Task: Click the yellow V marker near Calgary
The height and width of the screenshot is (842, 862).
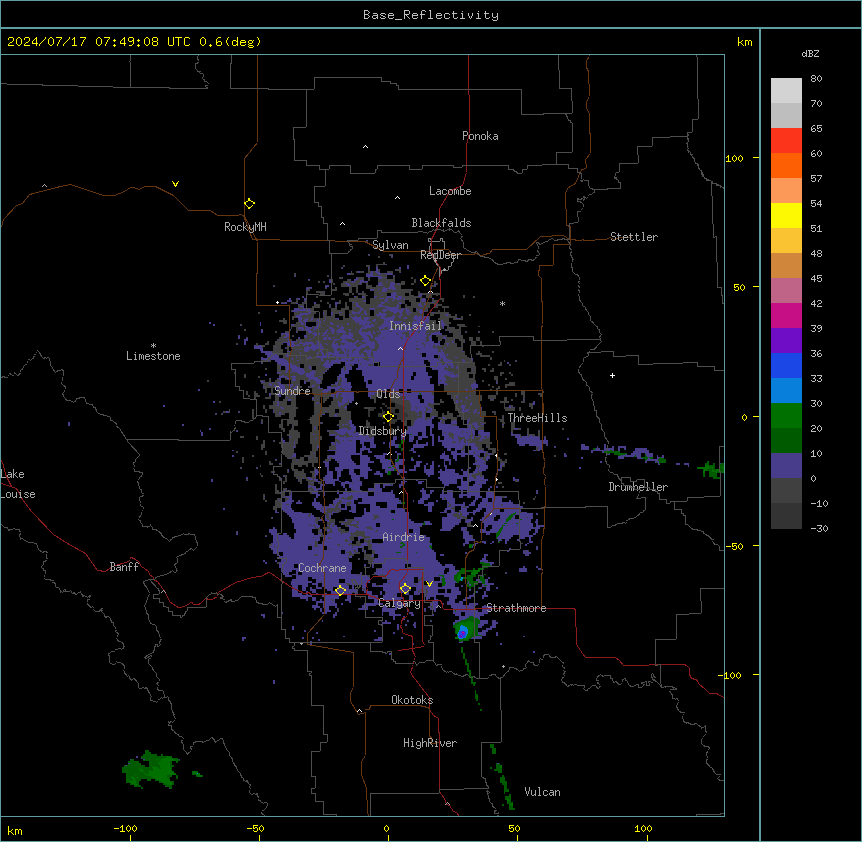Action: pos(429,584)
